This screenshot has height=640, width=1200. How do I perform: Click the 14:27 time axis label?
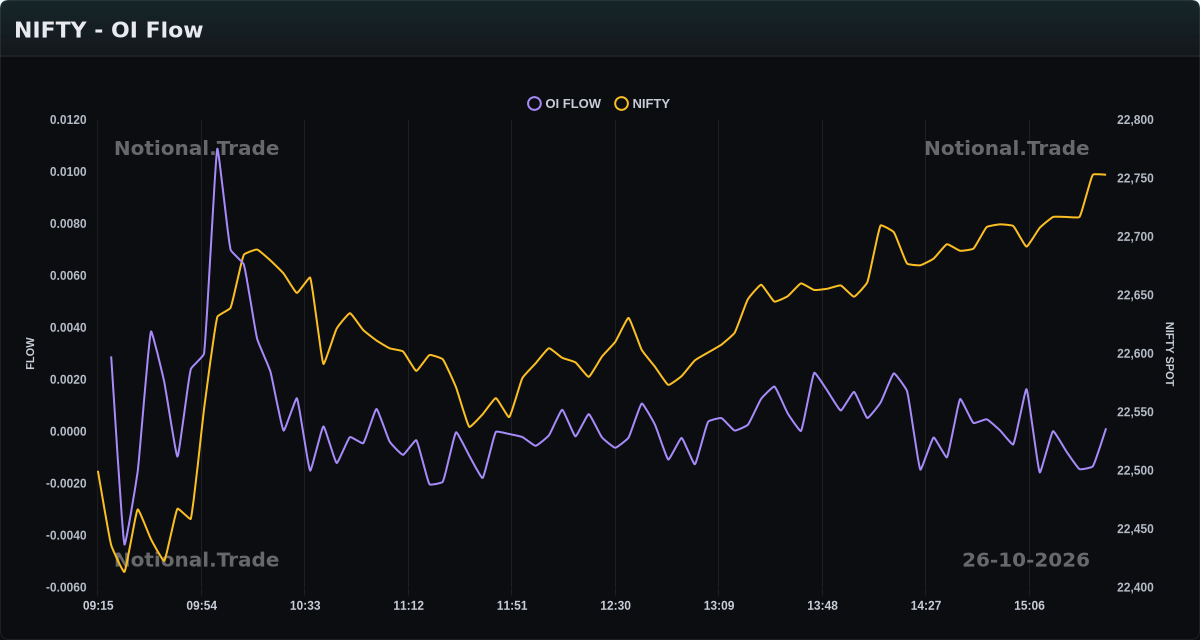[926, 606]
